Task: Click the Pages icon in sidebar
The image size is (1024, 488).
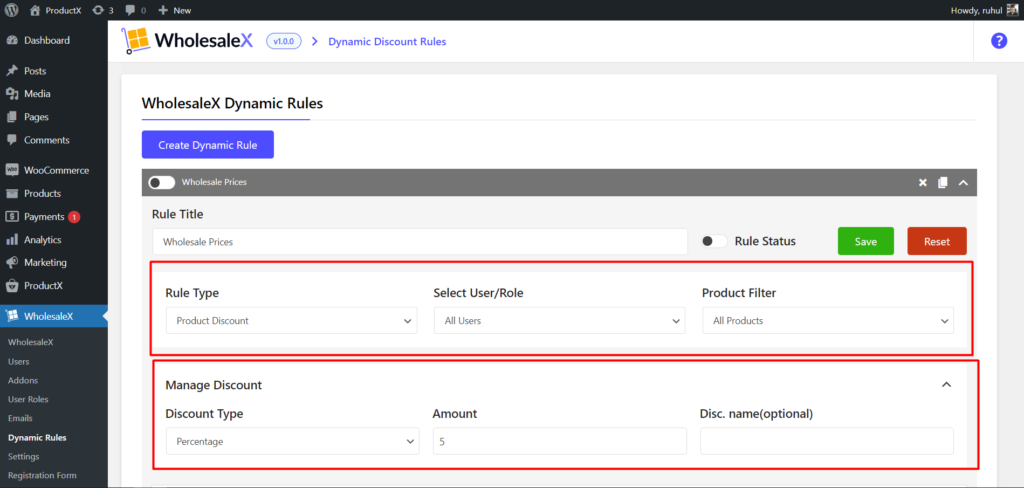Action: pyautogui.click(x=12, y=117)
